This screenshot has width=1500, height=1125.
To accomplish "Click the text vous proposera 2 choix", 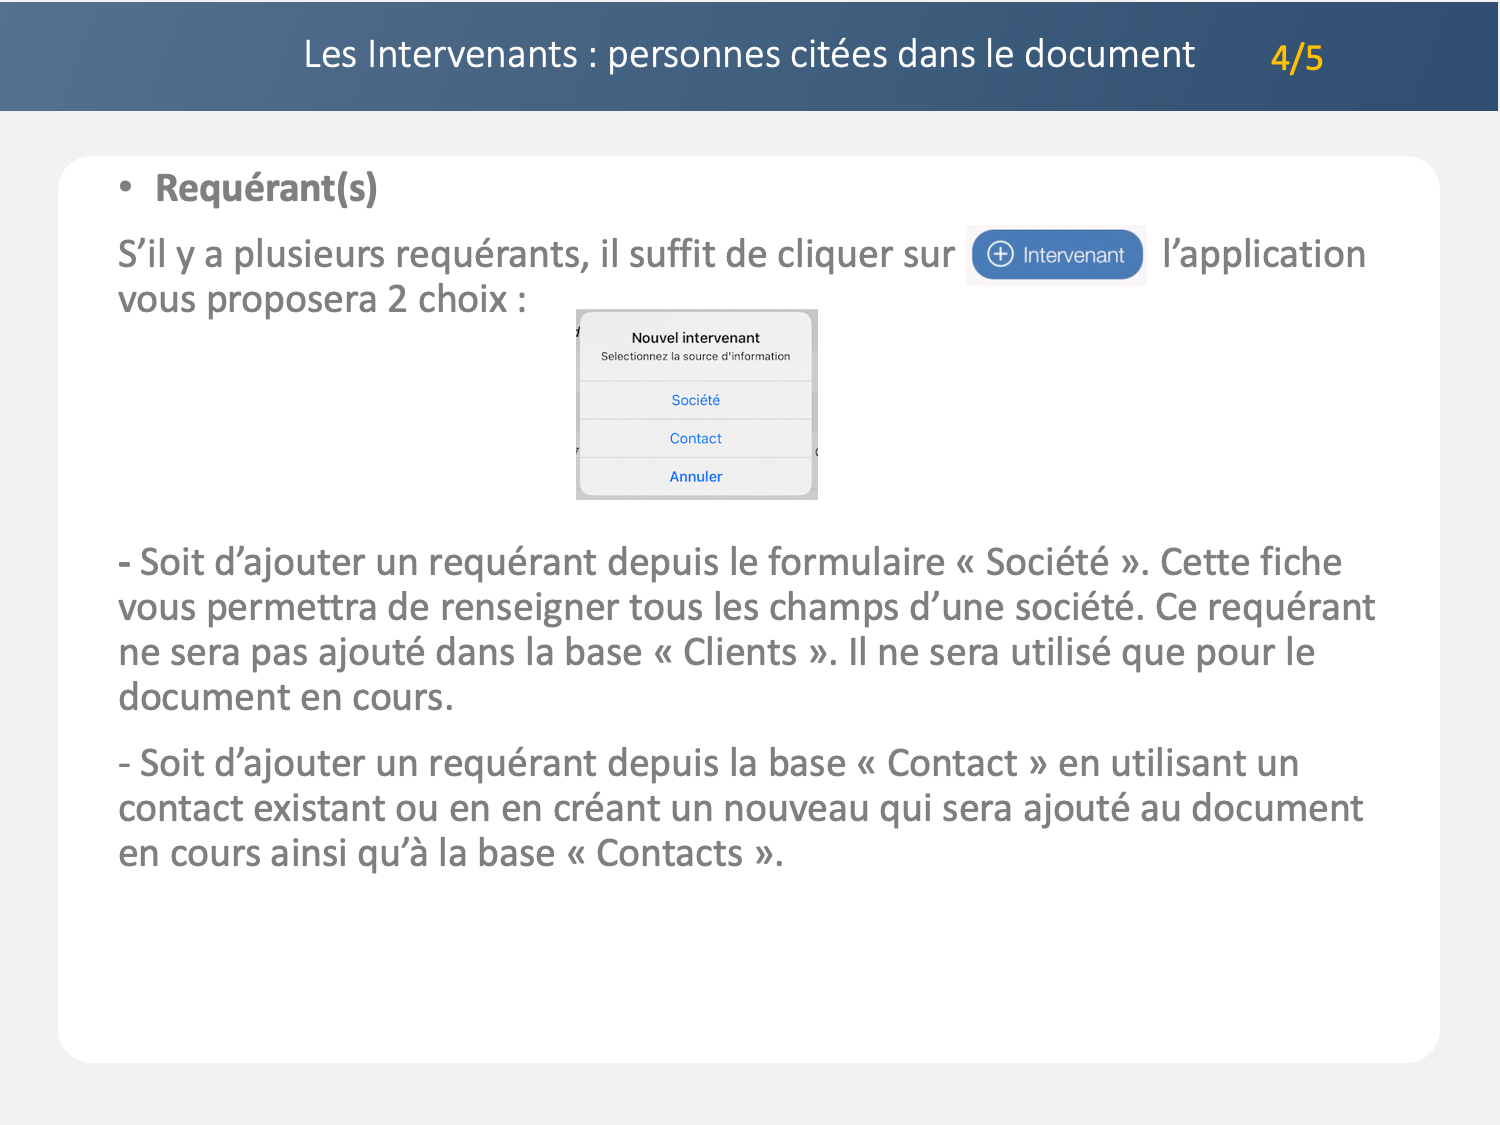I will click(320, 299).
